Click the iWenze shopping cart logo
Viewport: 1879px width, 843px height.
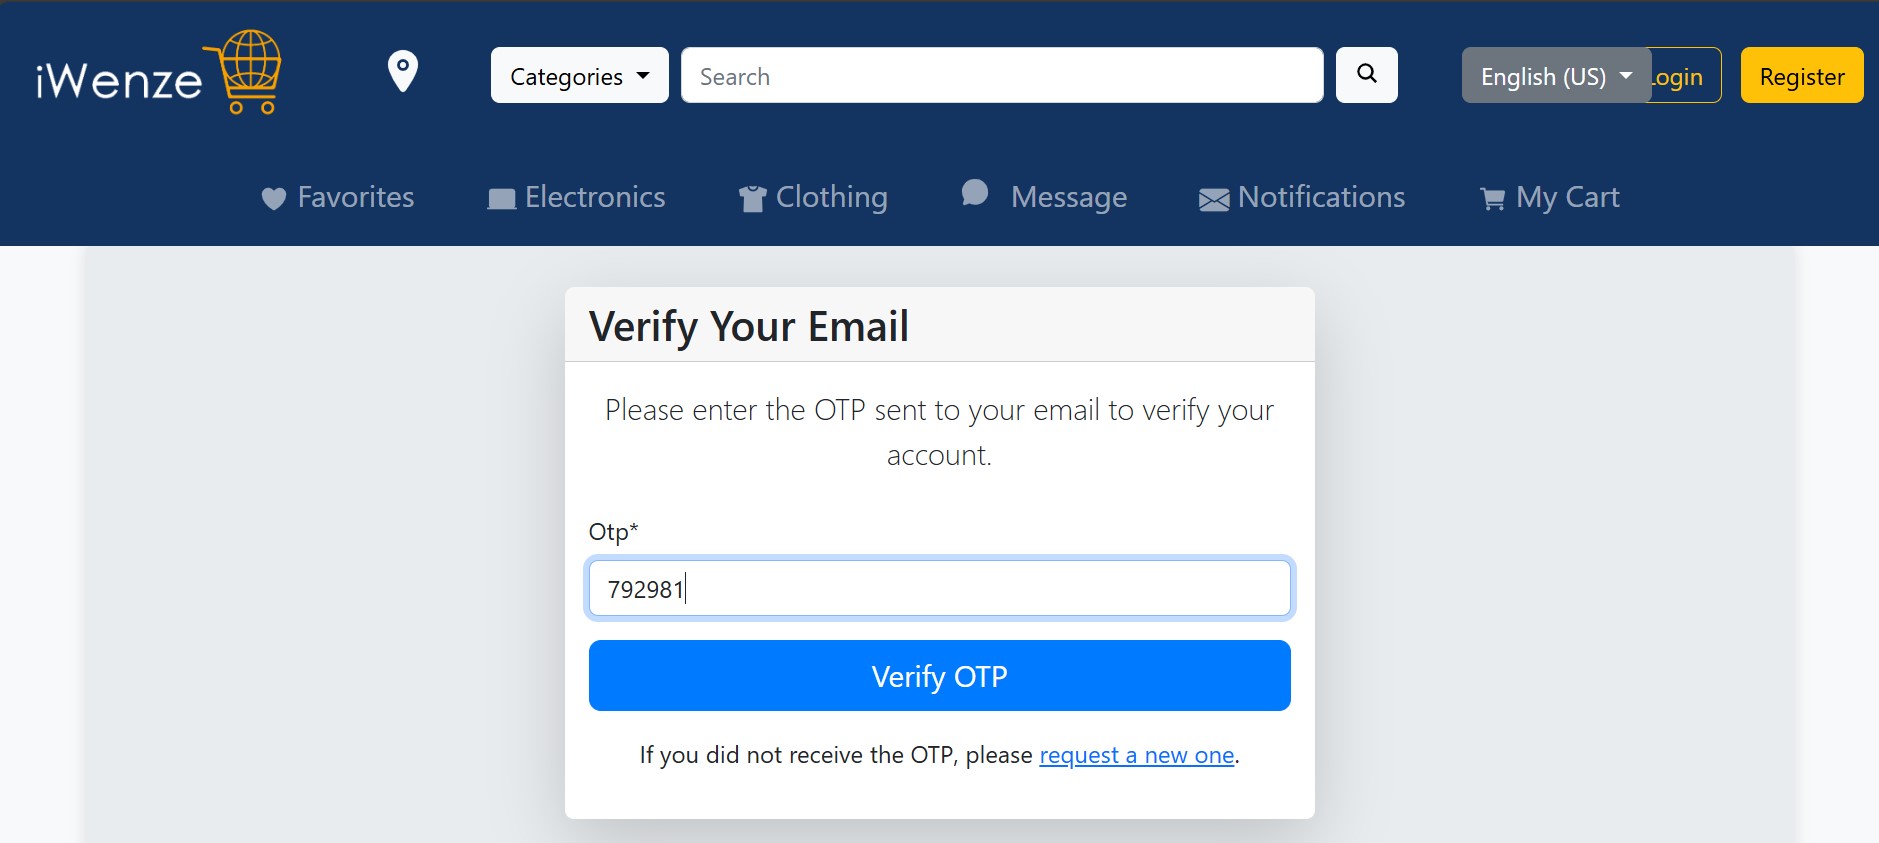159,73
